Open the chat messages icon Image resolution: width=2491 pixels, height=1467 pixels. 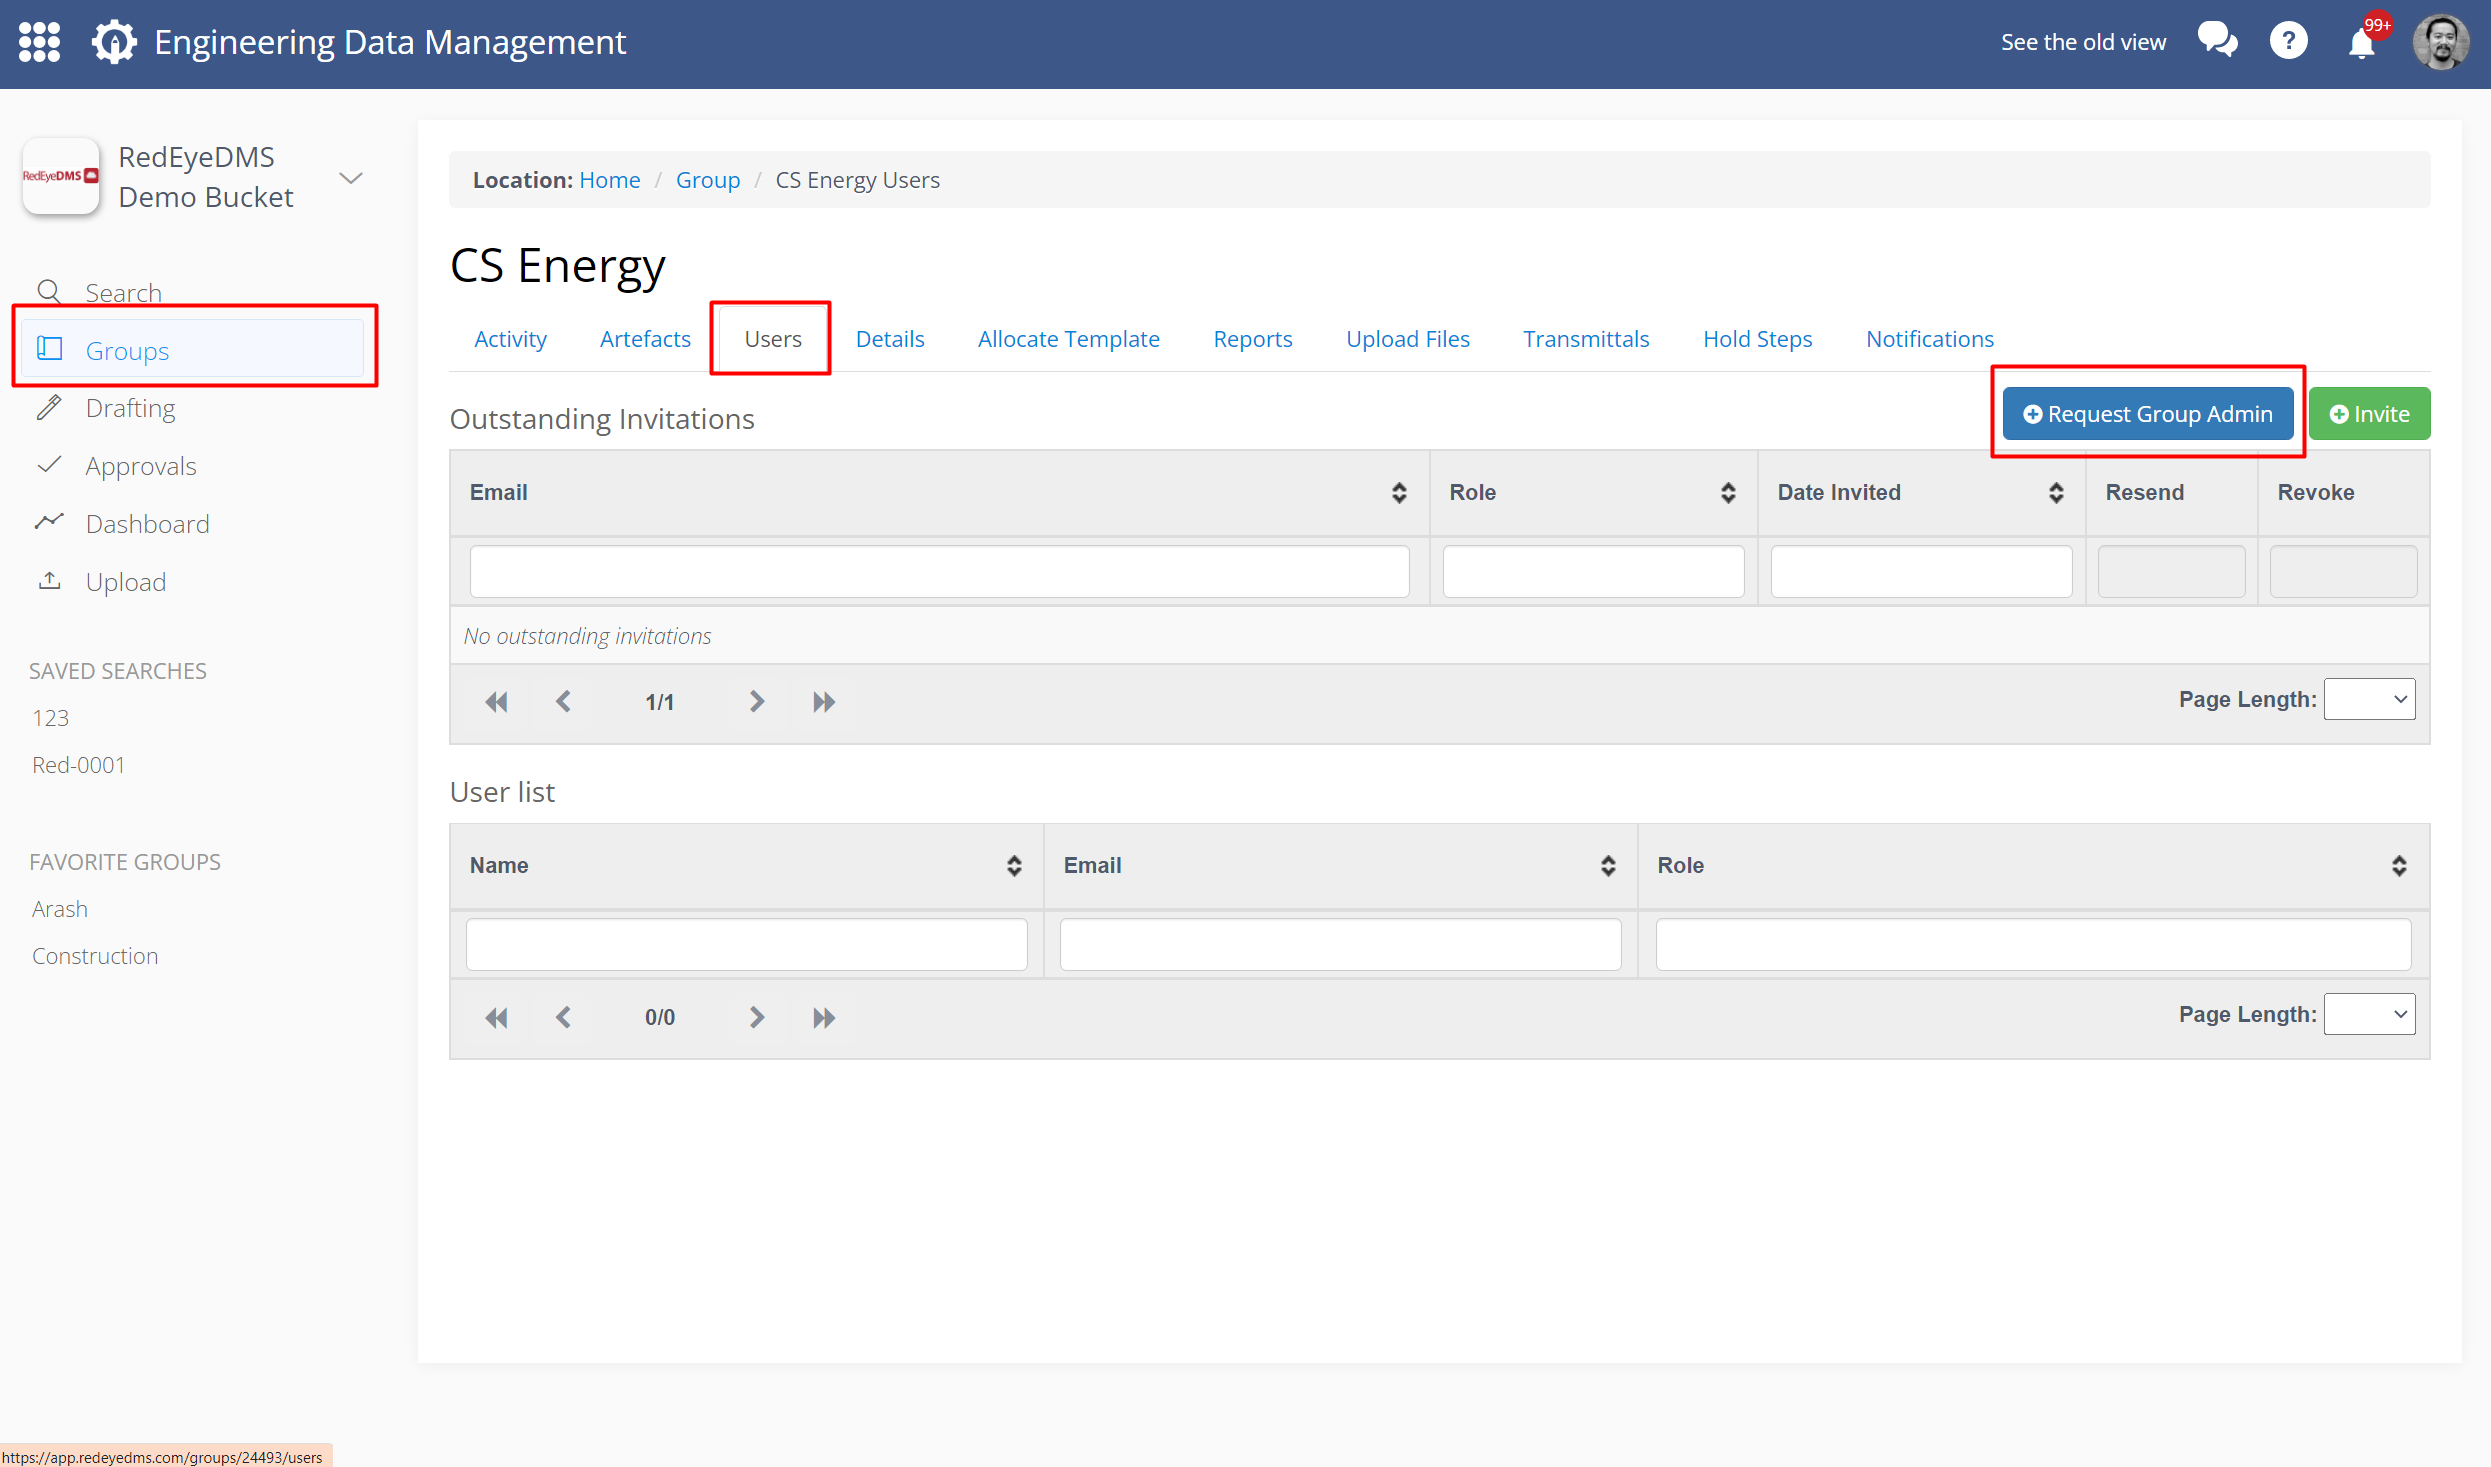[2217, 41]
